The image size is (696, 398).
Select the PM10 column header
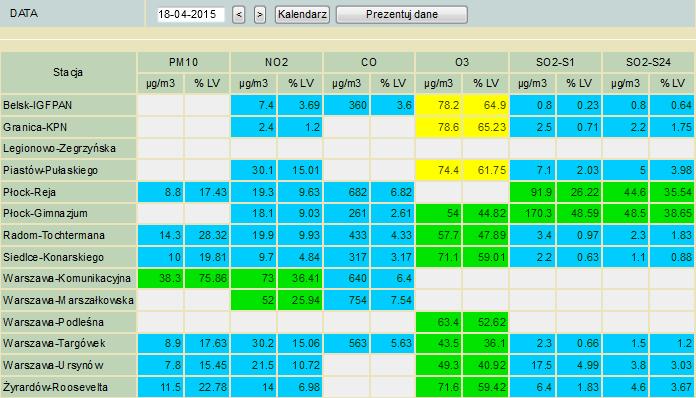click(183, 62)
